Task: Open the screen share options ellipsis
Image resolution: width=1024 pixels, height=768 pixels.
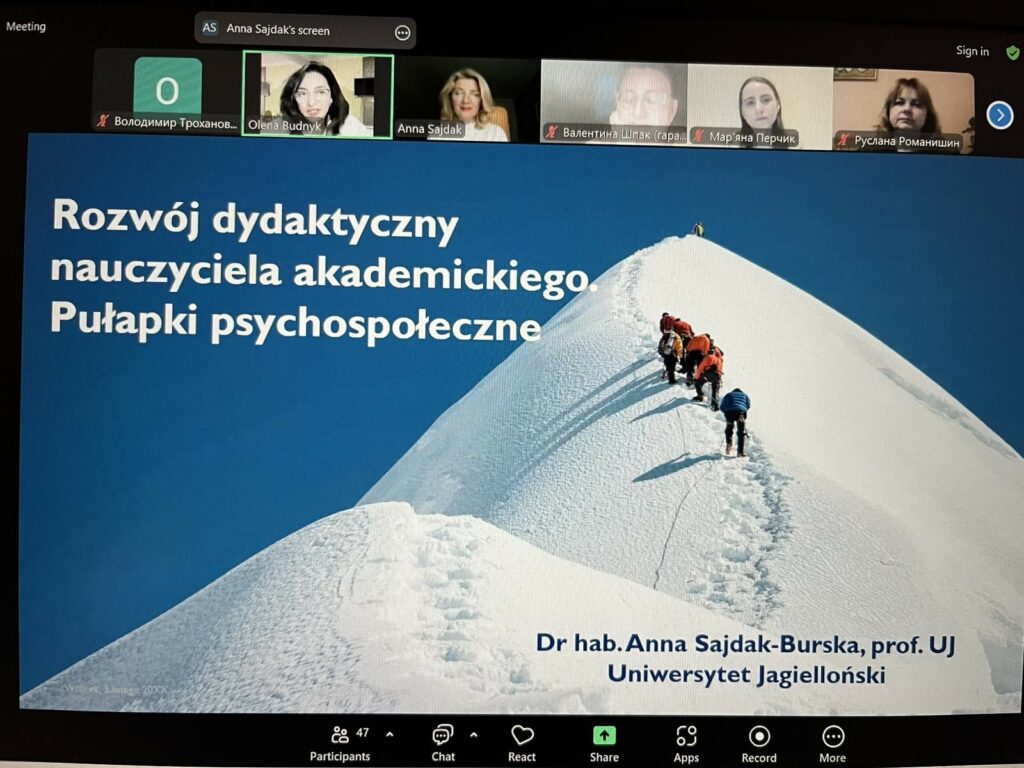Action: (x=402, y=32)
